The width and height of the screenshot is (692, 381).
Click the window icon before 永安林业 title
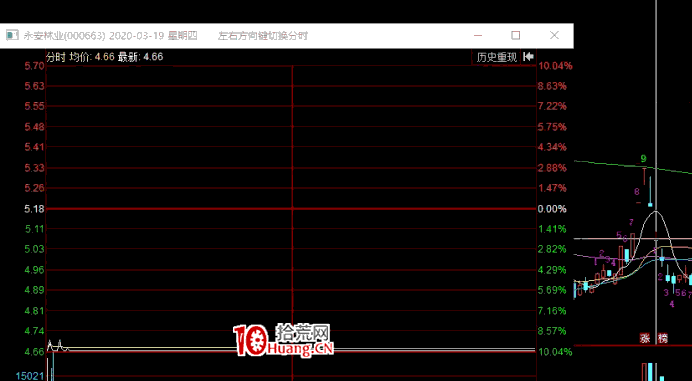(x=12, y=35)
